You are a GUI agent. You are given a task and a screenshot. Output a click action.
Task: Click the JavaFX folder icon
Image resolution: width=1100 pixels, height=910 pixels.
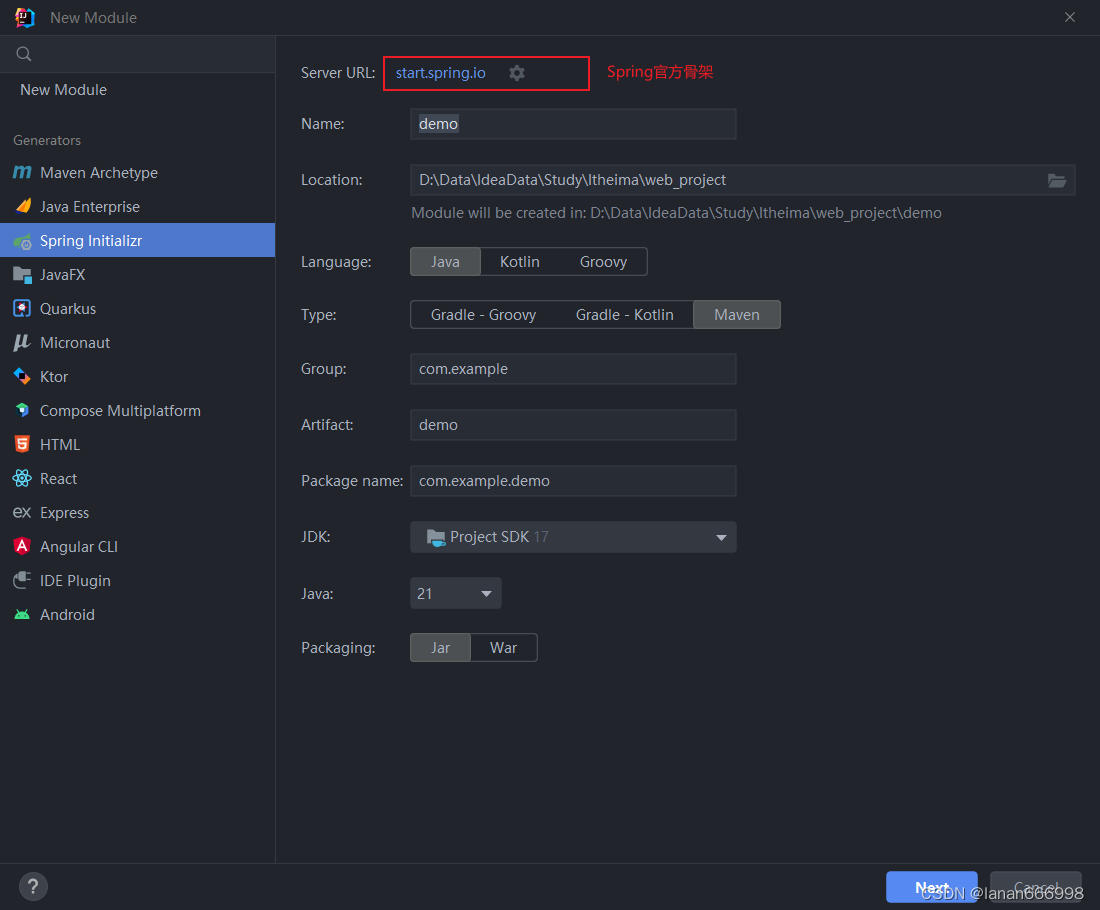(x=22, y=275)
